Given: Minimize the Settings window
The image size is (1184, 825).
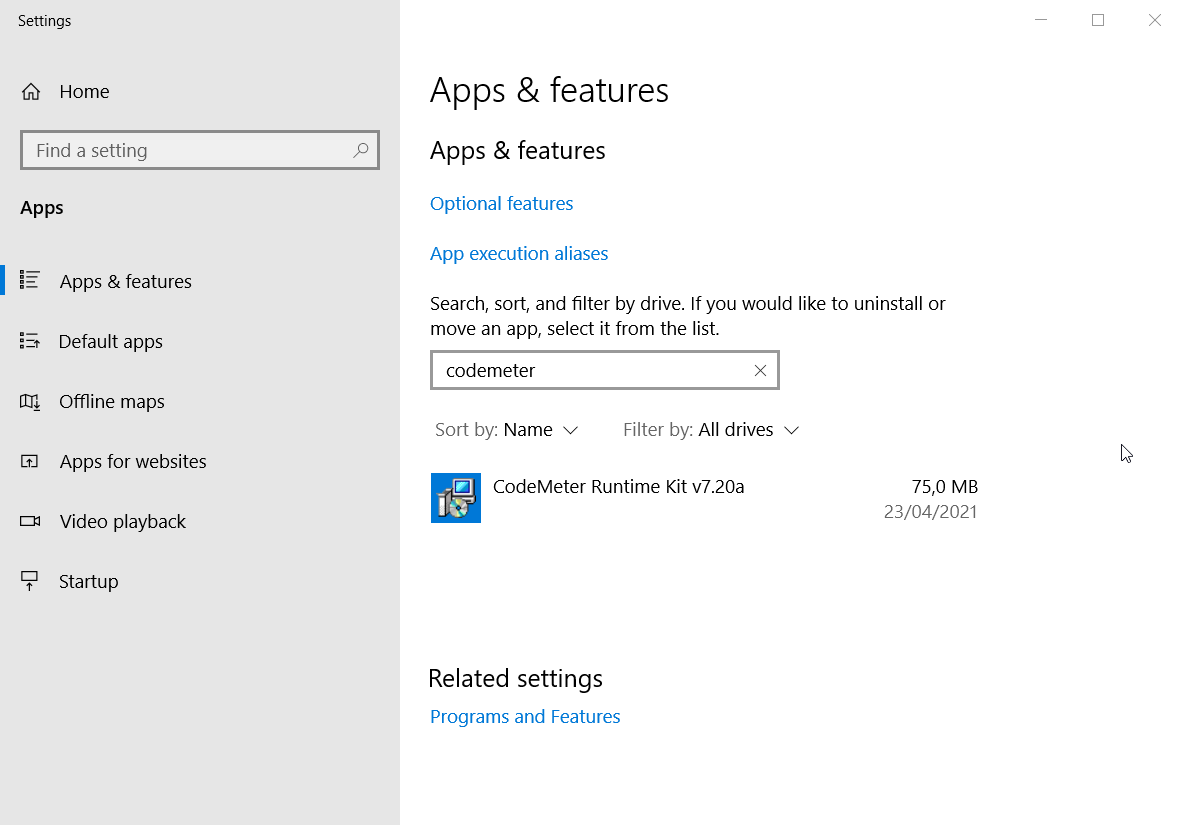Looking at the screenshot, I should tap(1041, 20).
